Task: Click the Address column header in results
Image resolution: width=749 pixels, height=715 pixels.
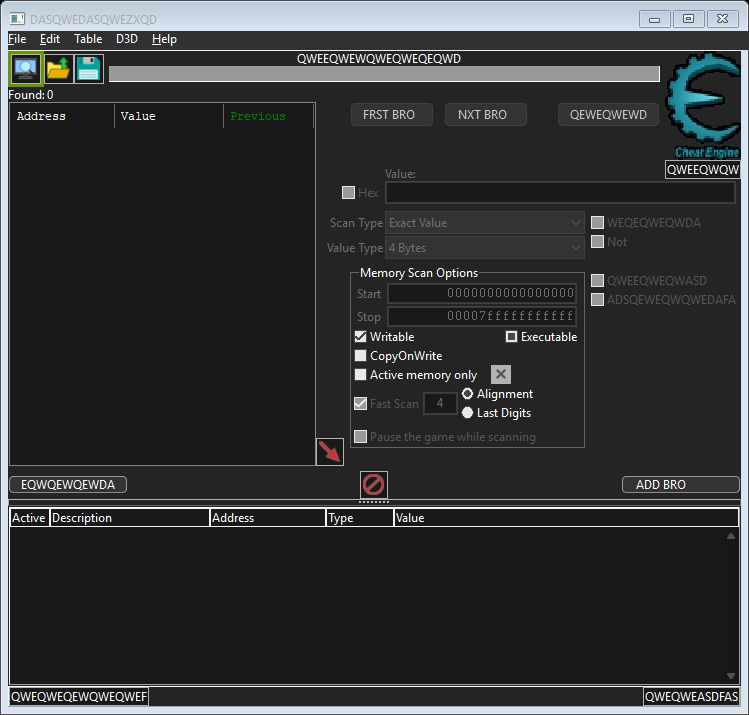Action: (62, 116)
